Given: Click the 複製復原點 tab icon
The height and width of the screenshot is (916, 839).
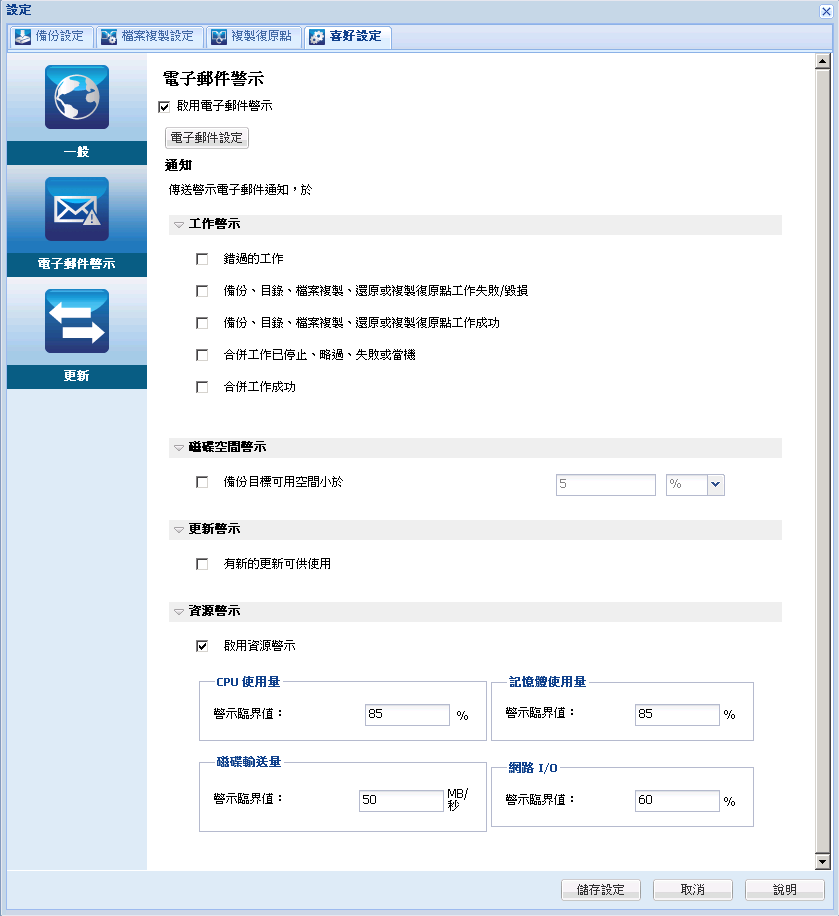Looking at the screenshot, I should [x=219, y=37].
